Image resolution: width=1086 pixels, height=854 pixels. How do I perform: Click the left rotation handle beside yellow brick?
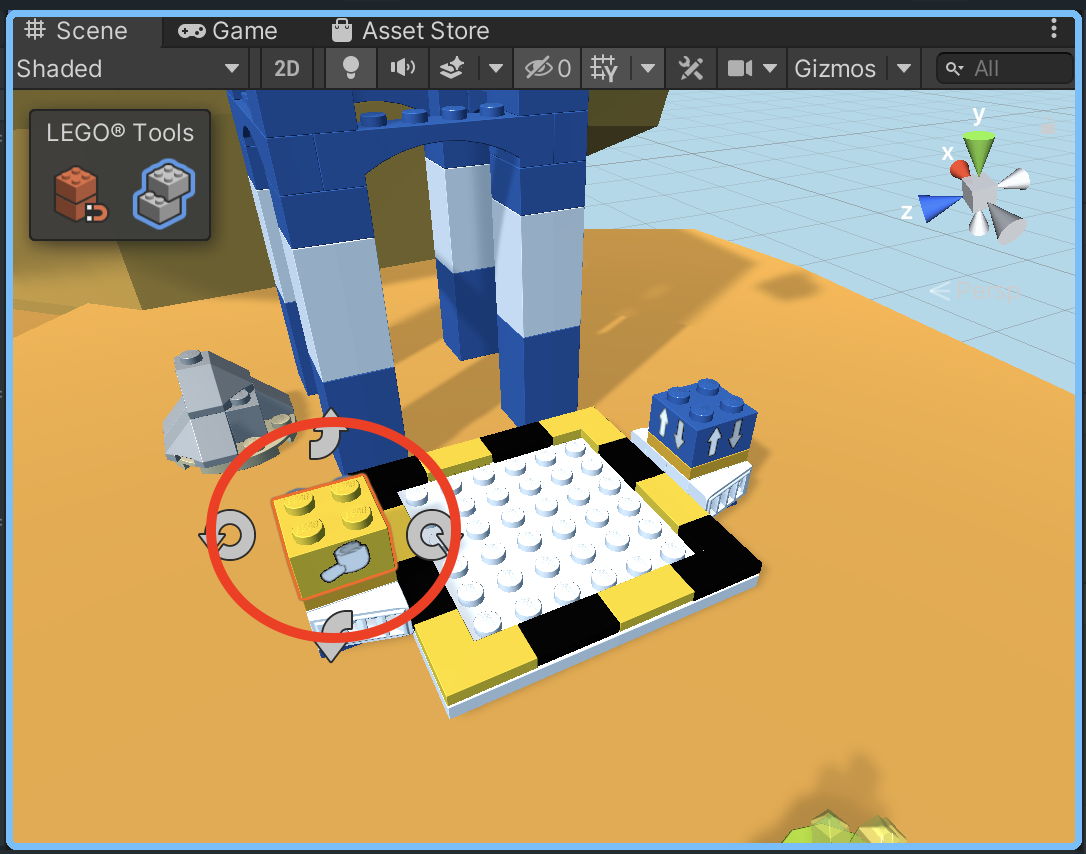point(229,535)
